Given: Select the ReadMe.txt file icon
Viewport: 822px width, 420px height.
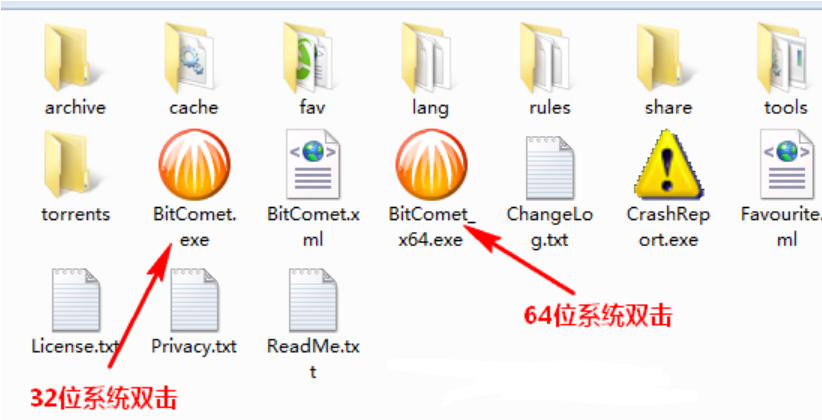Looking at the screenshot, I should click(313, 300).
